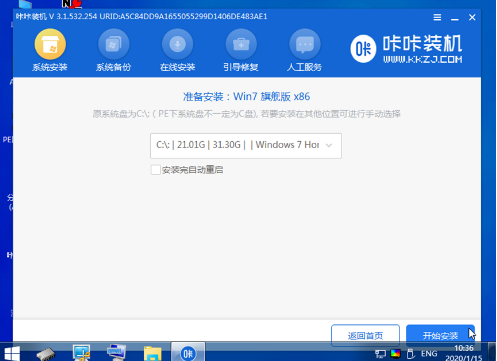The height and width of the screenshot is (361, 497).
Task: Open File Explorer from taskbar
Action: tap(152, 353)
